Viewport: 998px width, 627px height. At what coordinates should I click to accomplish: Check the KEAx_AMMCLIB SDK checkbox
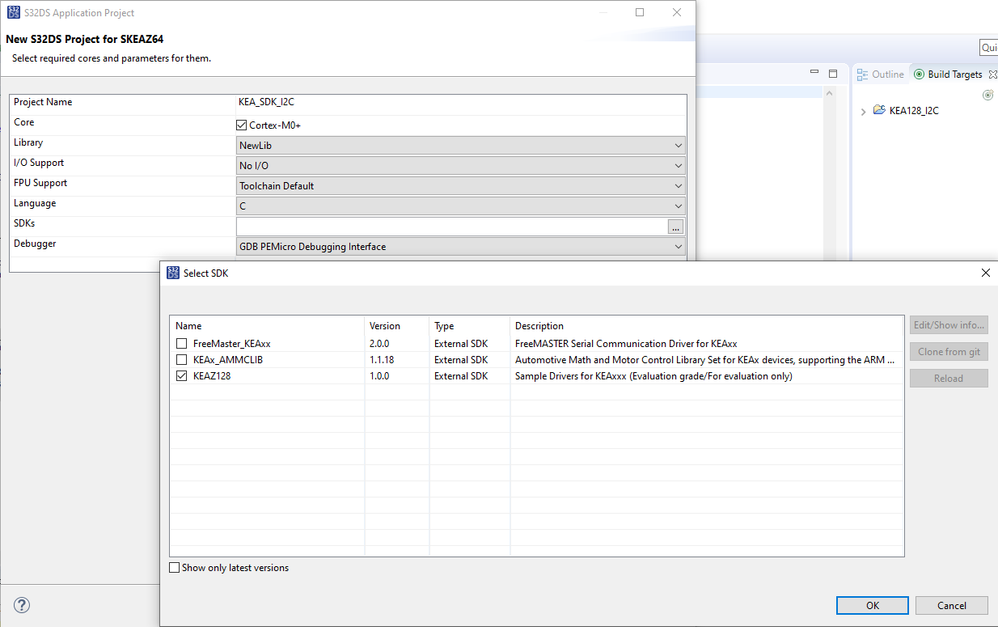(181, 360)
